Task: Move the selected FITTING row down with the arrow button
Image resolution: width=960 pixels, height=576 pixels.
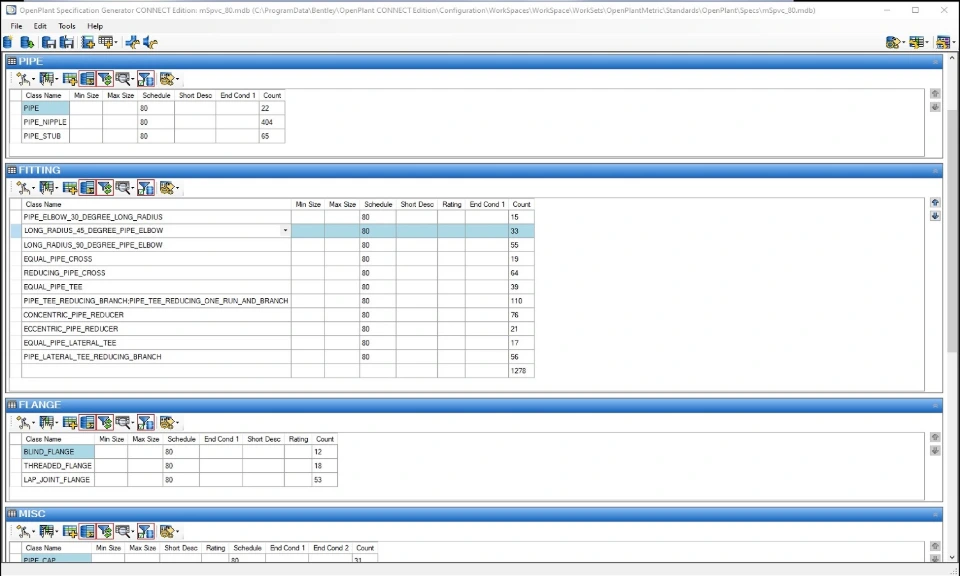Action: click(935, 214)
